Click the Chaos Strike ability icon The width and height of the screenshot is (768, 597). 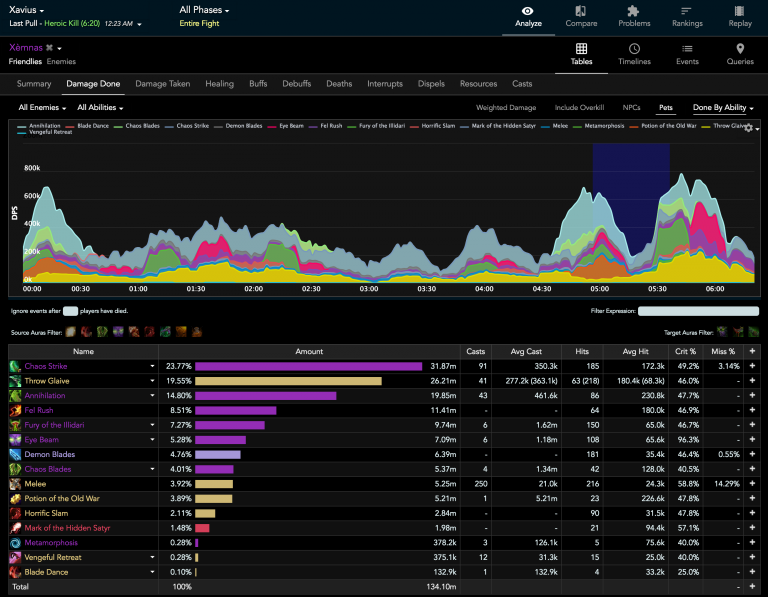[x=16, y=367]
